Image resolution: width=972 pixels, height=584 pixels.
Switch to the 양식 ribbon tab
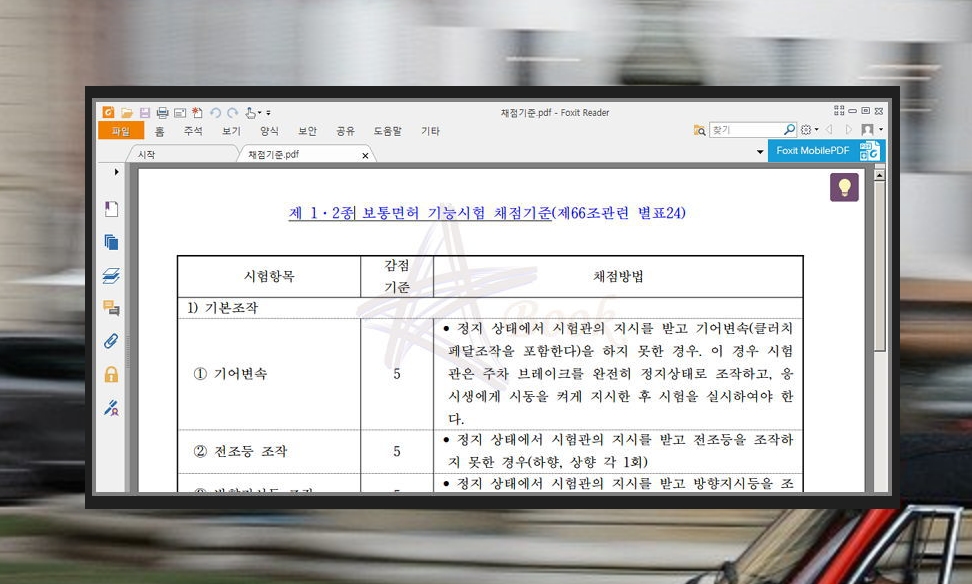tap(269, 131)
